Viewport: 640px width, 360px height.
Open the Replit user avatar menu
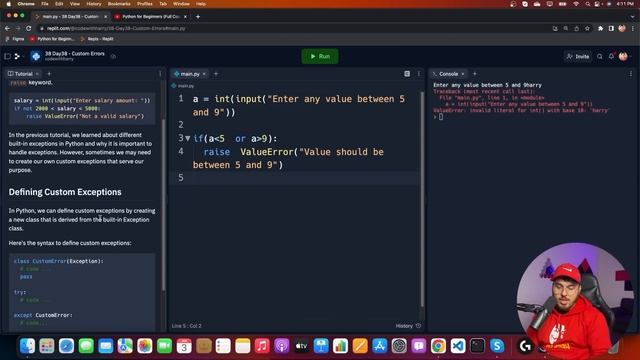tap(623, 56)
